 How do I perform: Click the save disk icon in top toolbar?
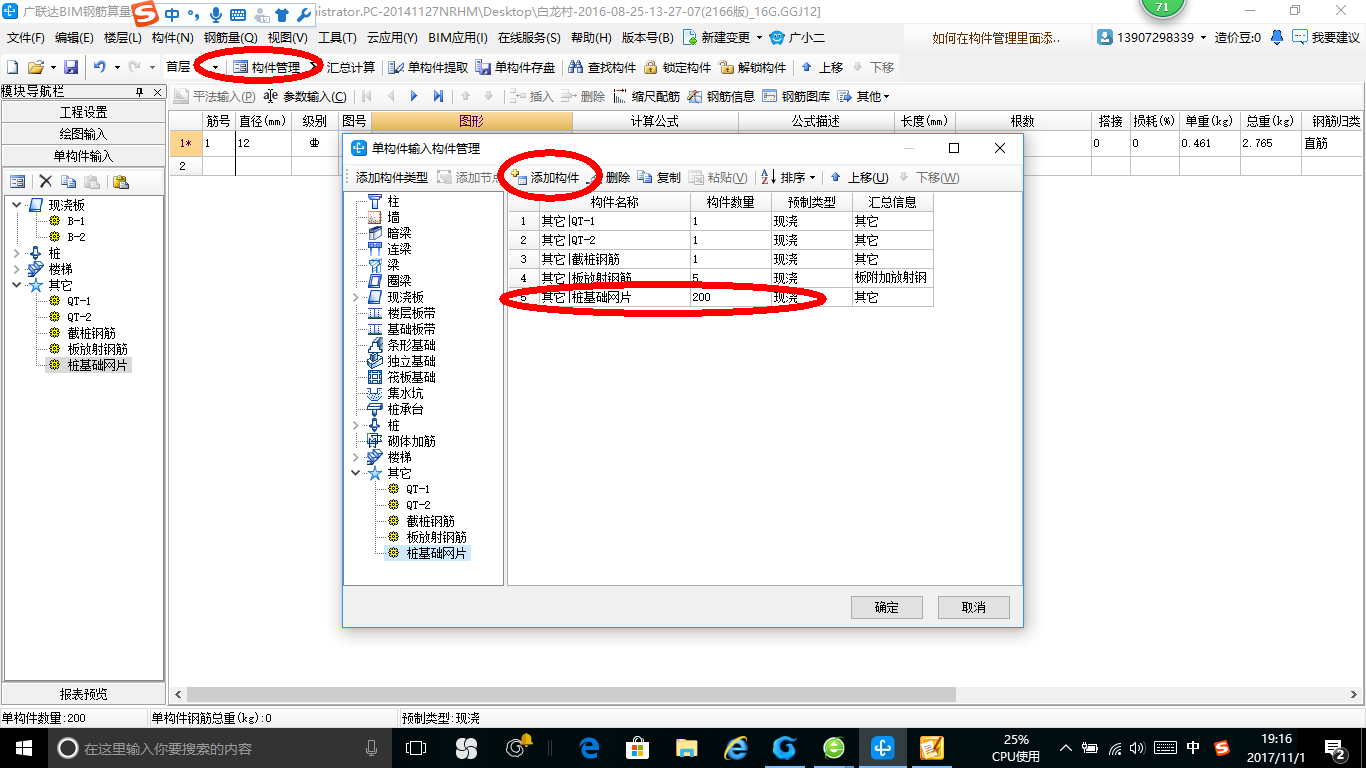[71, 67]
